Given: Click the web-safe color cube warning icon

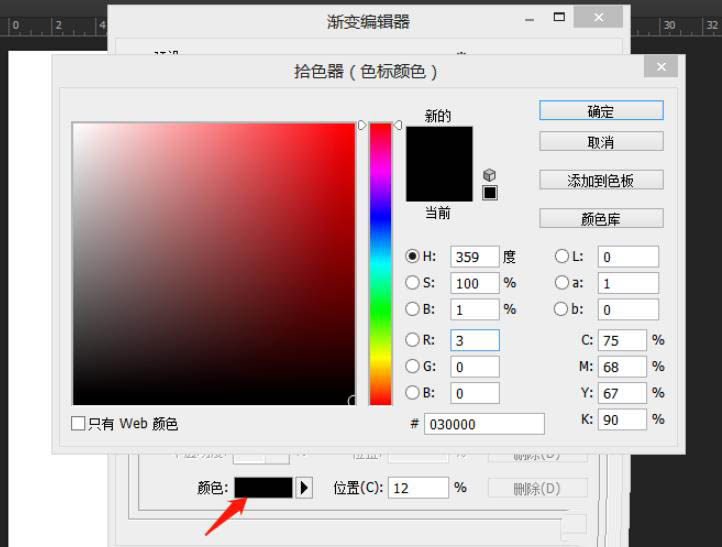Looking at the screenshot, I should tap(489, 175).
